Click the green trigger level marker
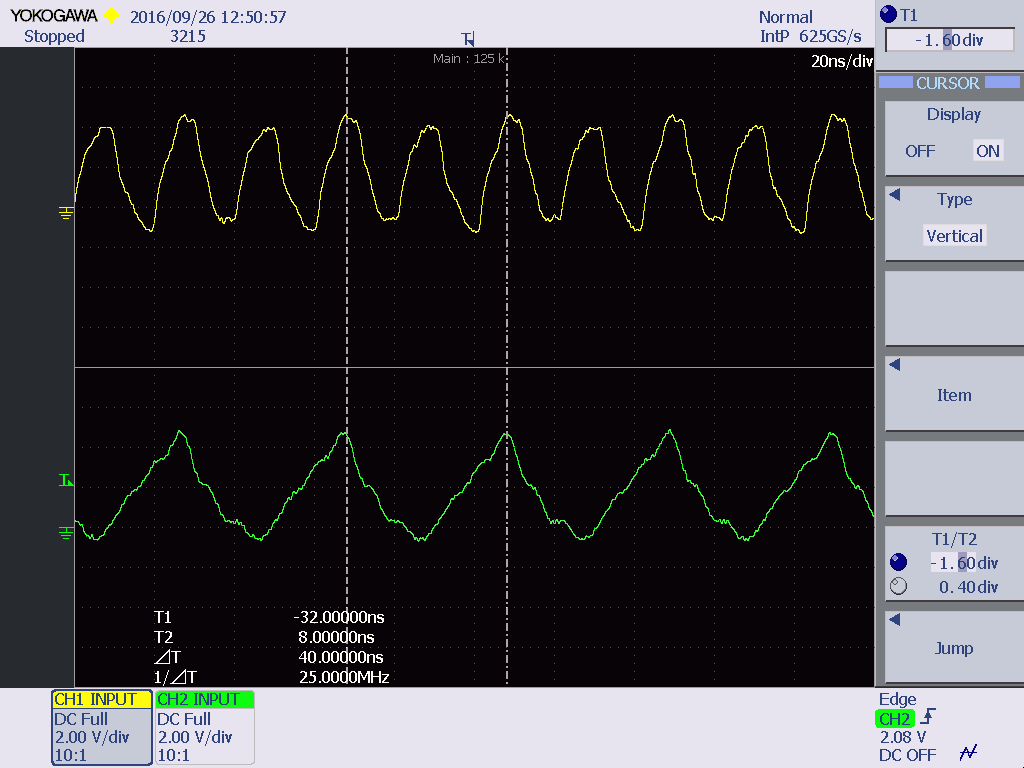Viewport: 1024px width, 768px height. [x=66, y=481]
